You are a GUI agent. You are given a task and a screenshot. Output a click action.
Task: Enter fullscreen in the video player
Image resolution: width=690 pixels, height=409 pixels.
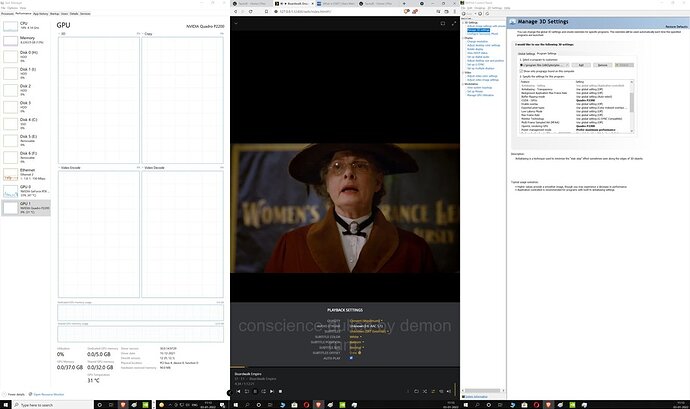(454, 23)
